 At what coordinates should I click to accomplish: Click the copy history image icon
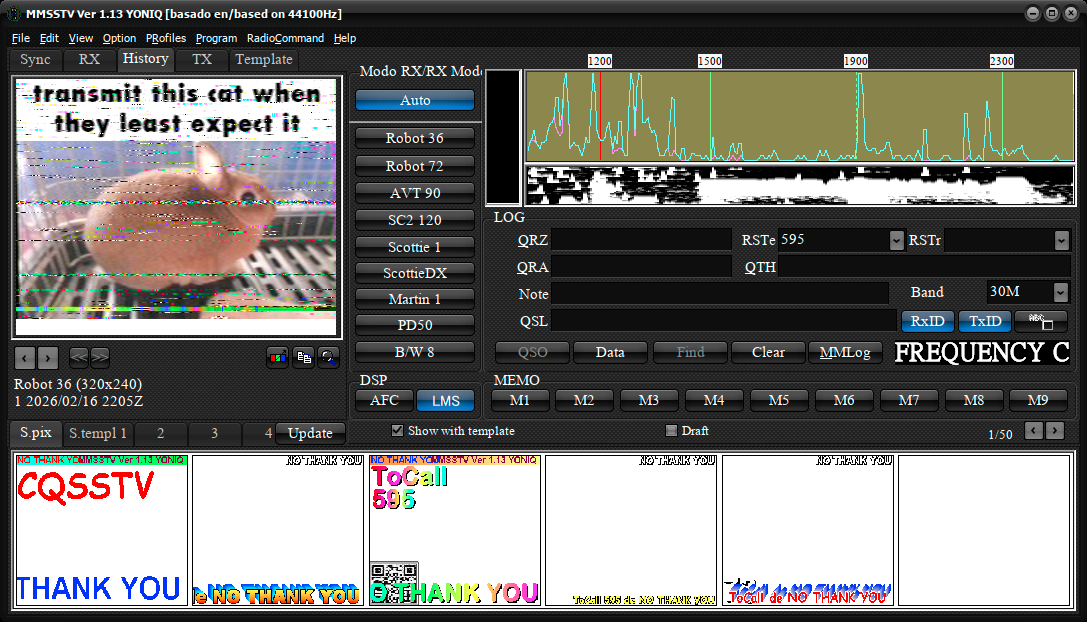point(303,358)
